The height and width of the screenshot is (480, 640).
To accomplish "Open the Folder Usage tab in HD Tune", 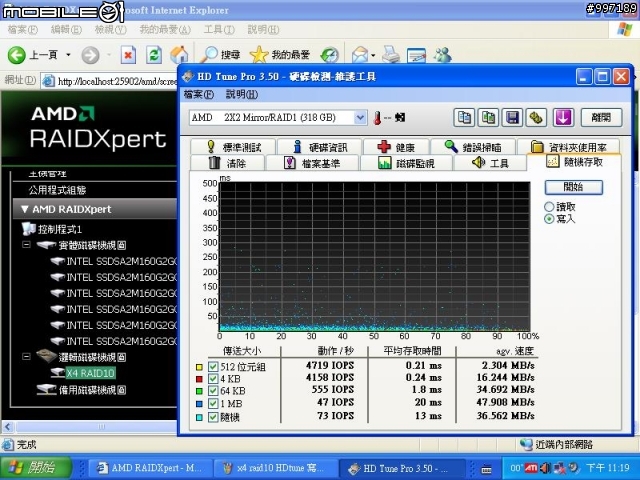I will (x=569, y=147).
